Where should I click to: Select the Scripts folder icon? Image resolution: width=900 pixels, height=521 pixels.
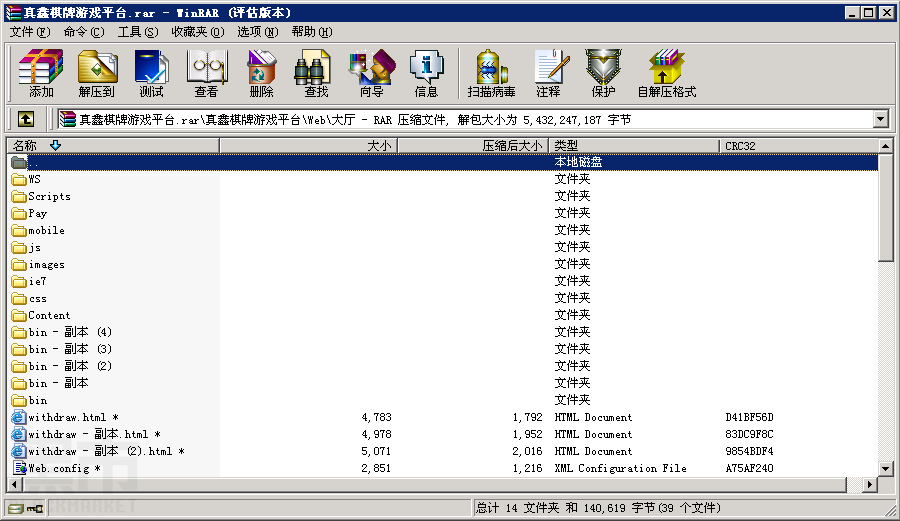click(19, 197)
